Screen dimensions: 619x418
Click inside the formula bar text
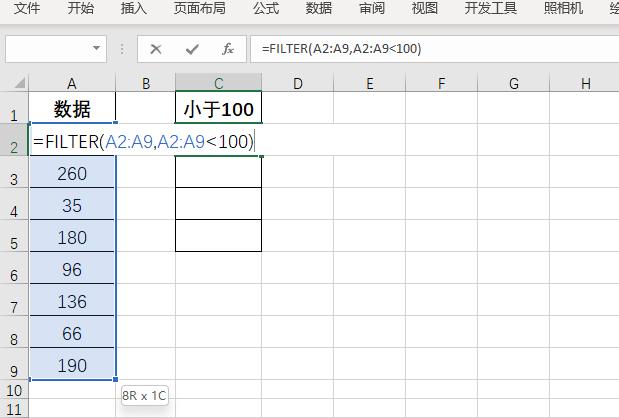pyautogui.click(x=341, y=49)
